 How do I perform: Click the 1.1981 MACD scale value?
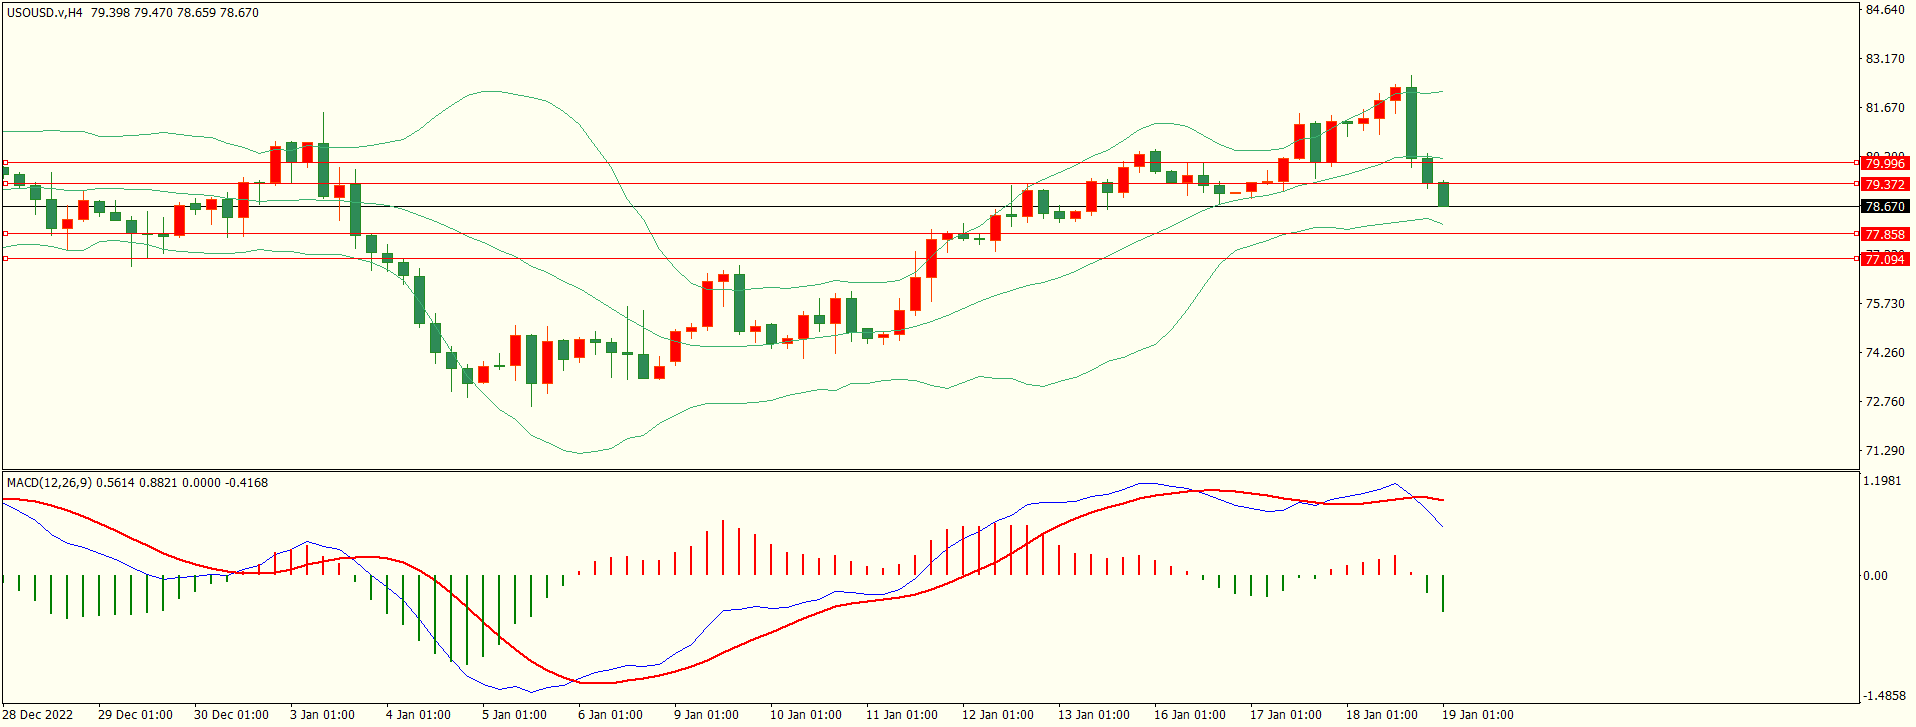[1881, 481]
